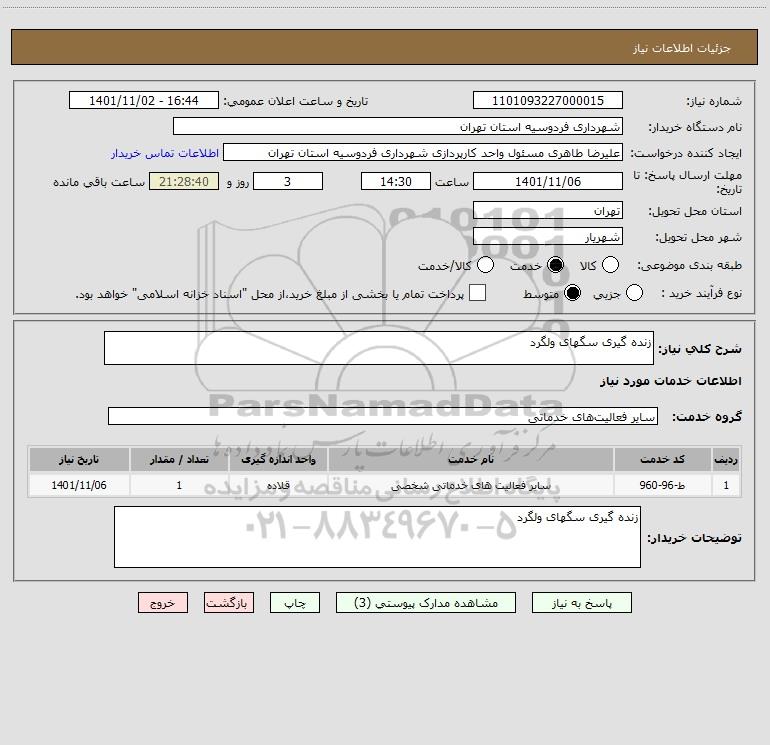770x745 pixels.
Task: Click the تعداد / مقدار column header
Action: click(179, 460)
